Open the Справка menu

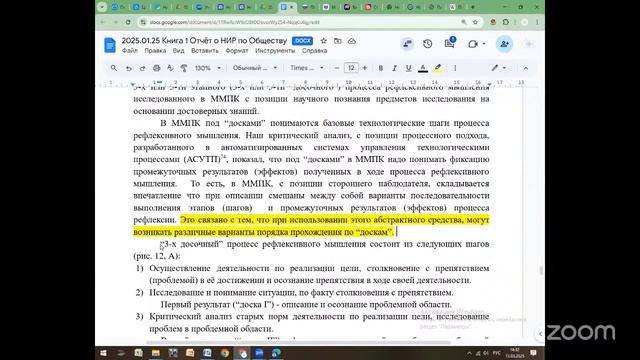pos(314,51)
